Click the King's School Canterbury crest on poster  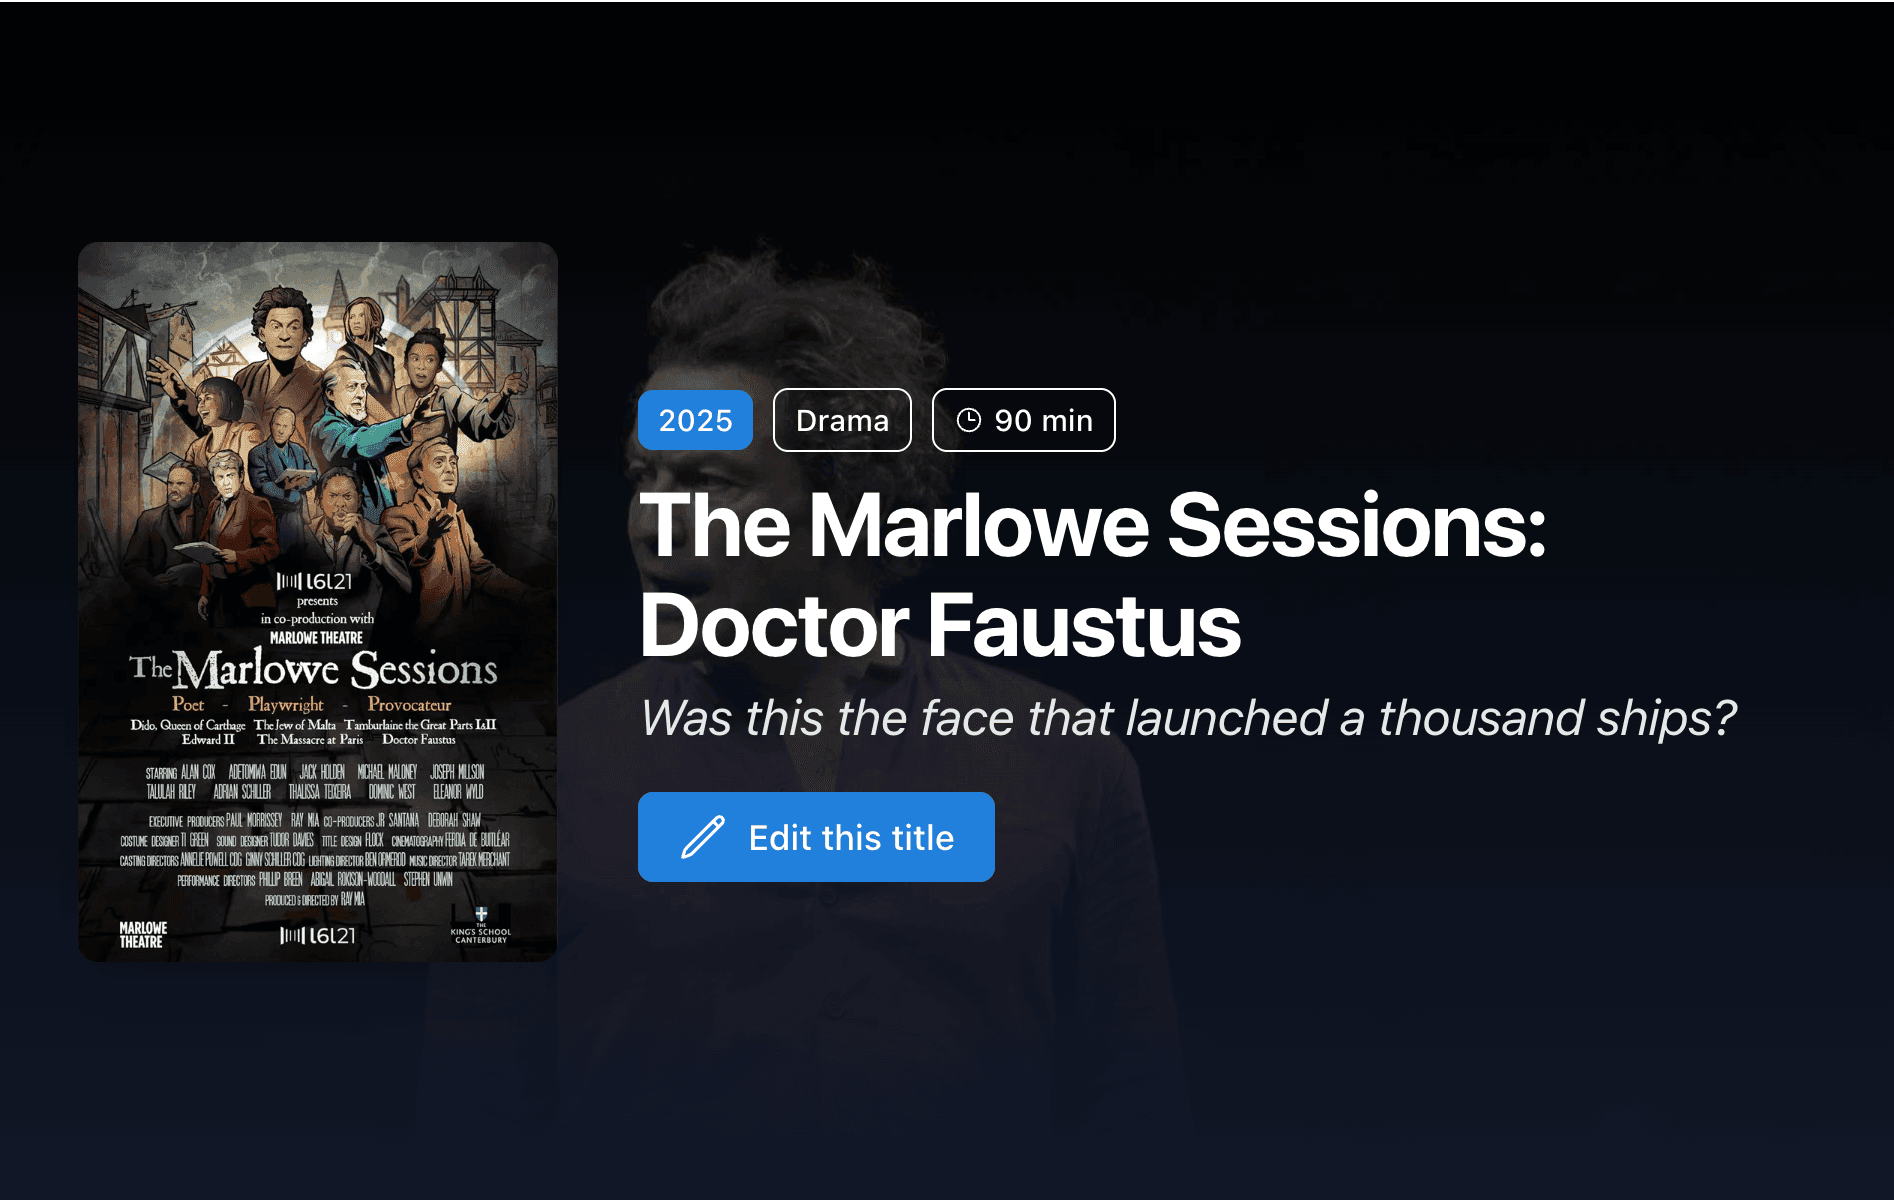click(481, 925)
